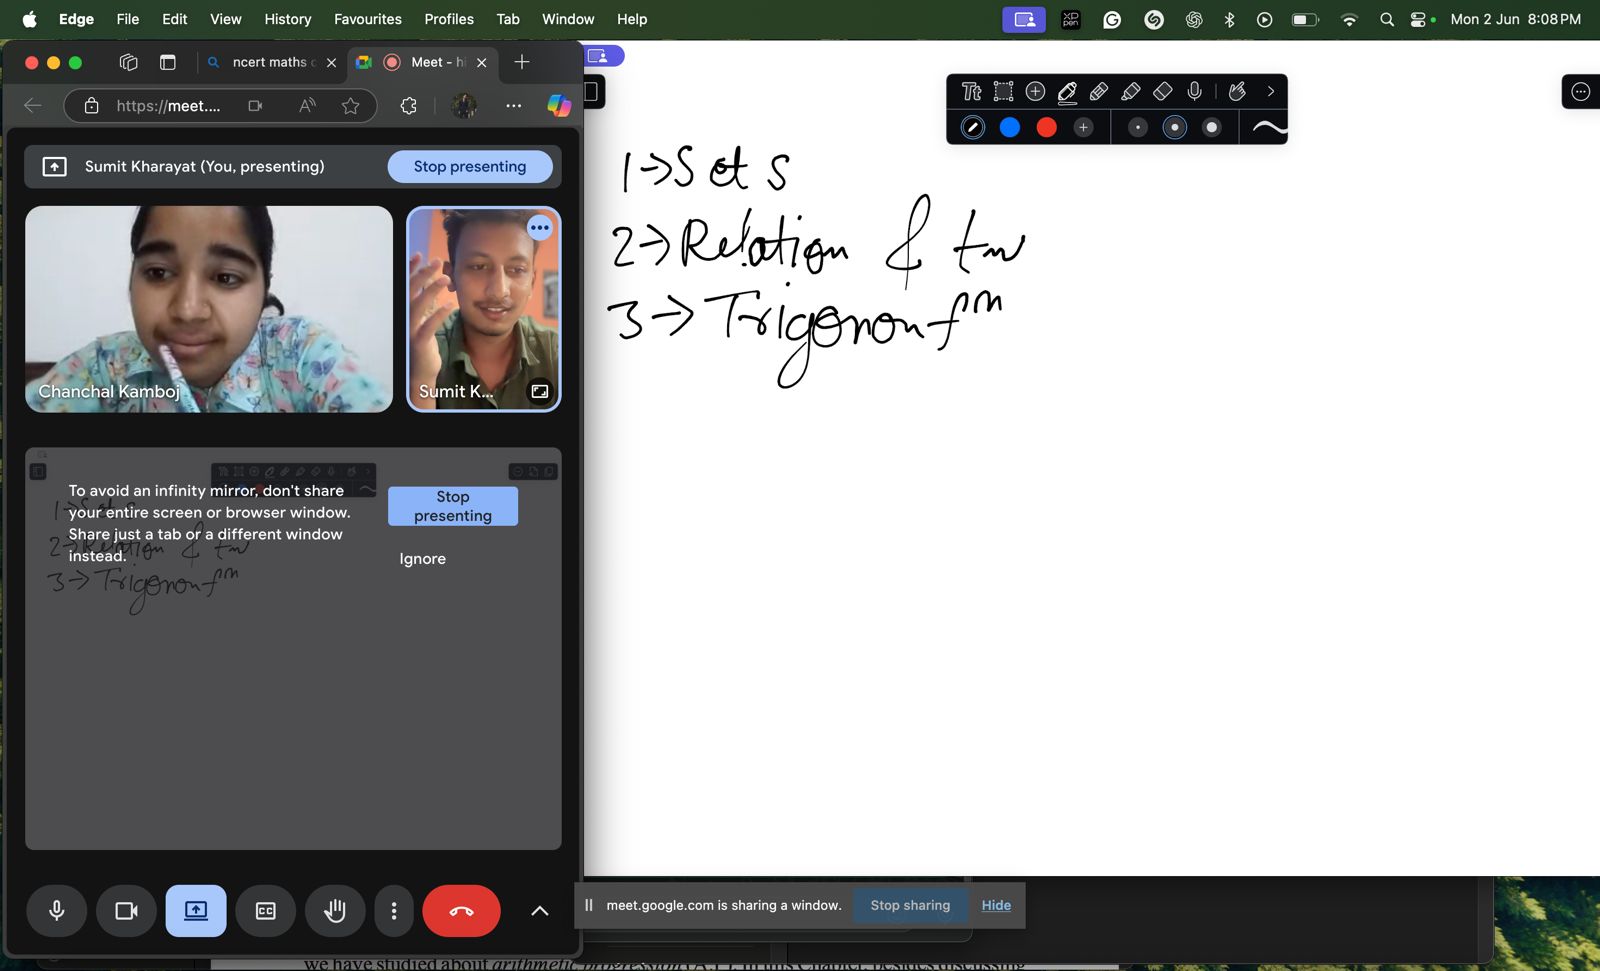Choose the black pen color swatch

point(973,127)
